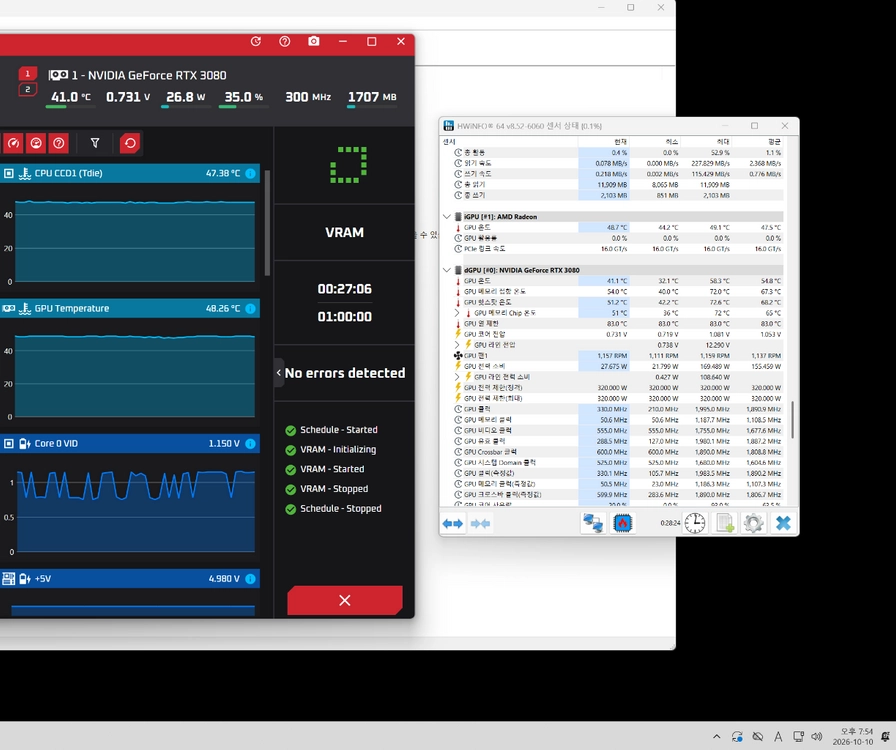Image resolution: width=896 pixels, height=750 pixels.
Task: Click the update/refresh icon in OCCT title bar
Action: [255, 41]
